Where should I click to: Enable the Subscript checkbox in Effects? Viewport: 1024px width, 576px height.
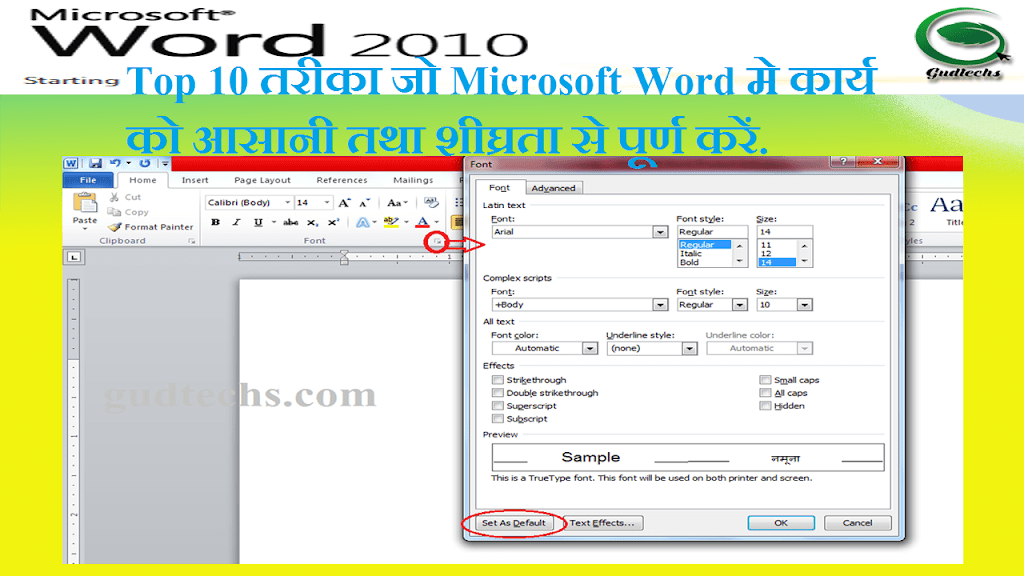(498, 419)
